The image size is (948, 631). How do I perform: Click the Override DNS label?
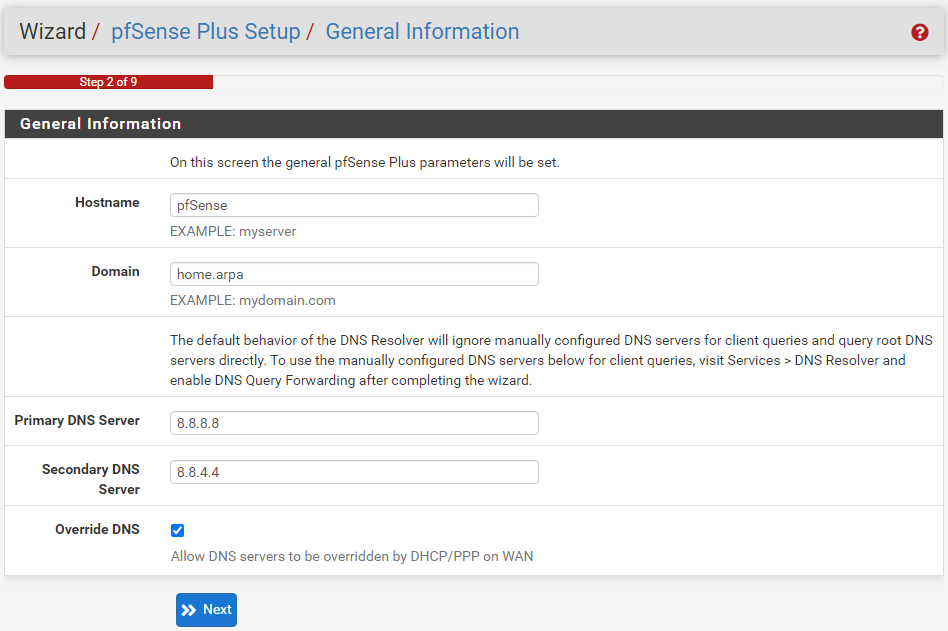click(x=97, y=529)
